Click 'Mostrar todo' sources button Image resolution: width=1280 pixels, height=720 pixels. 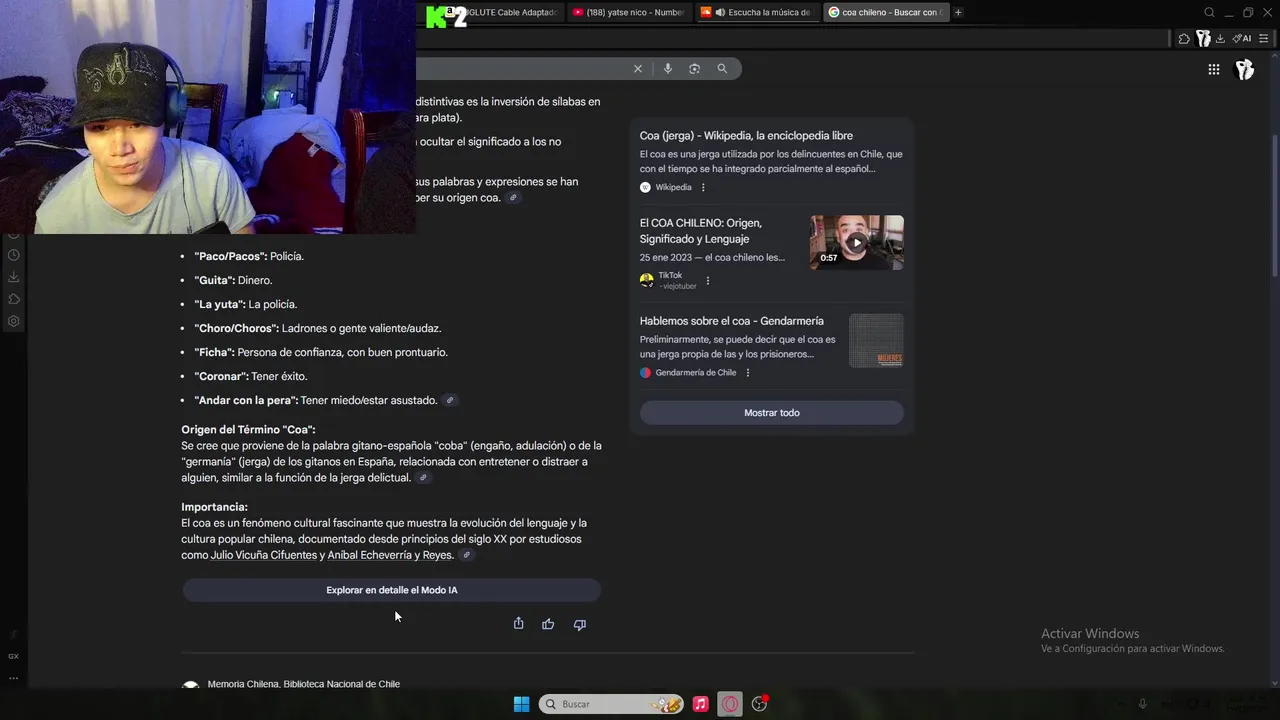click(x=771, y=412)
